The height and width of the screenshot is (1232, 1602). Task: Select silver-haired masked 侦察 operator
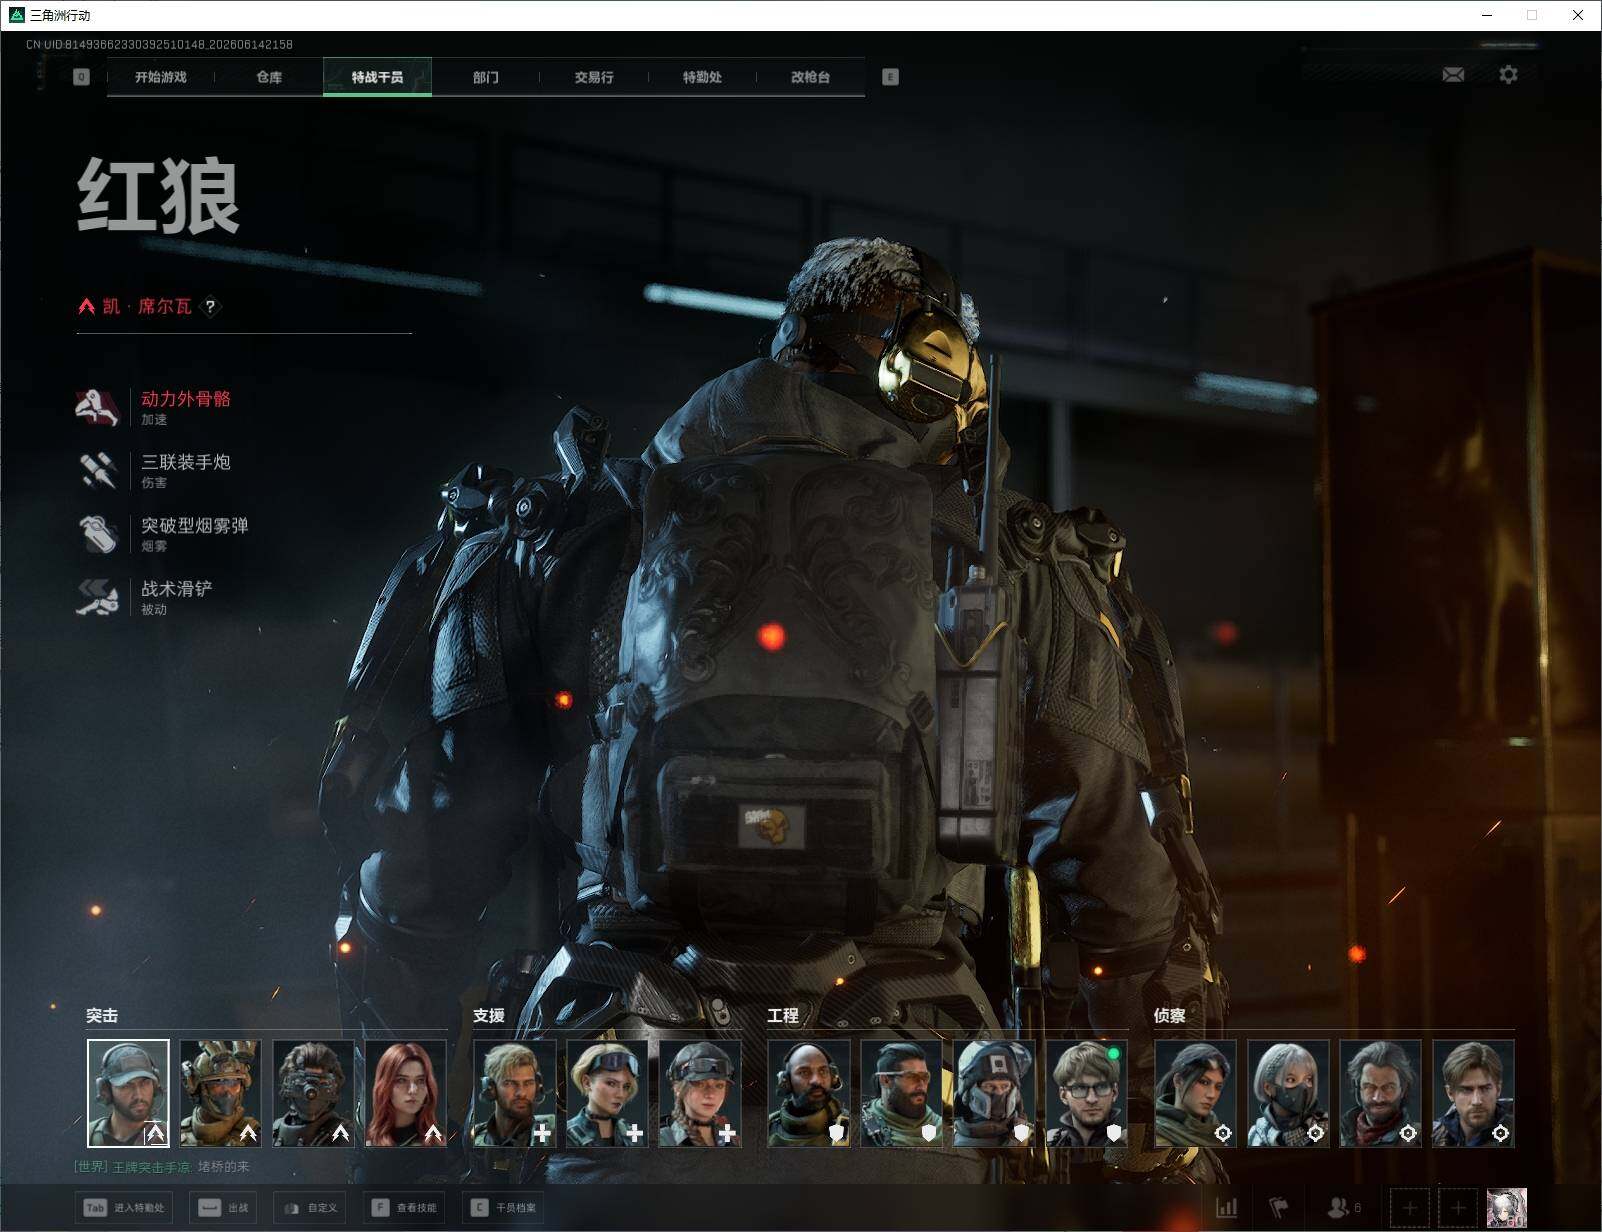coord(1288,1093)
